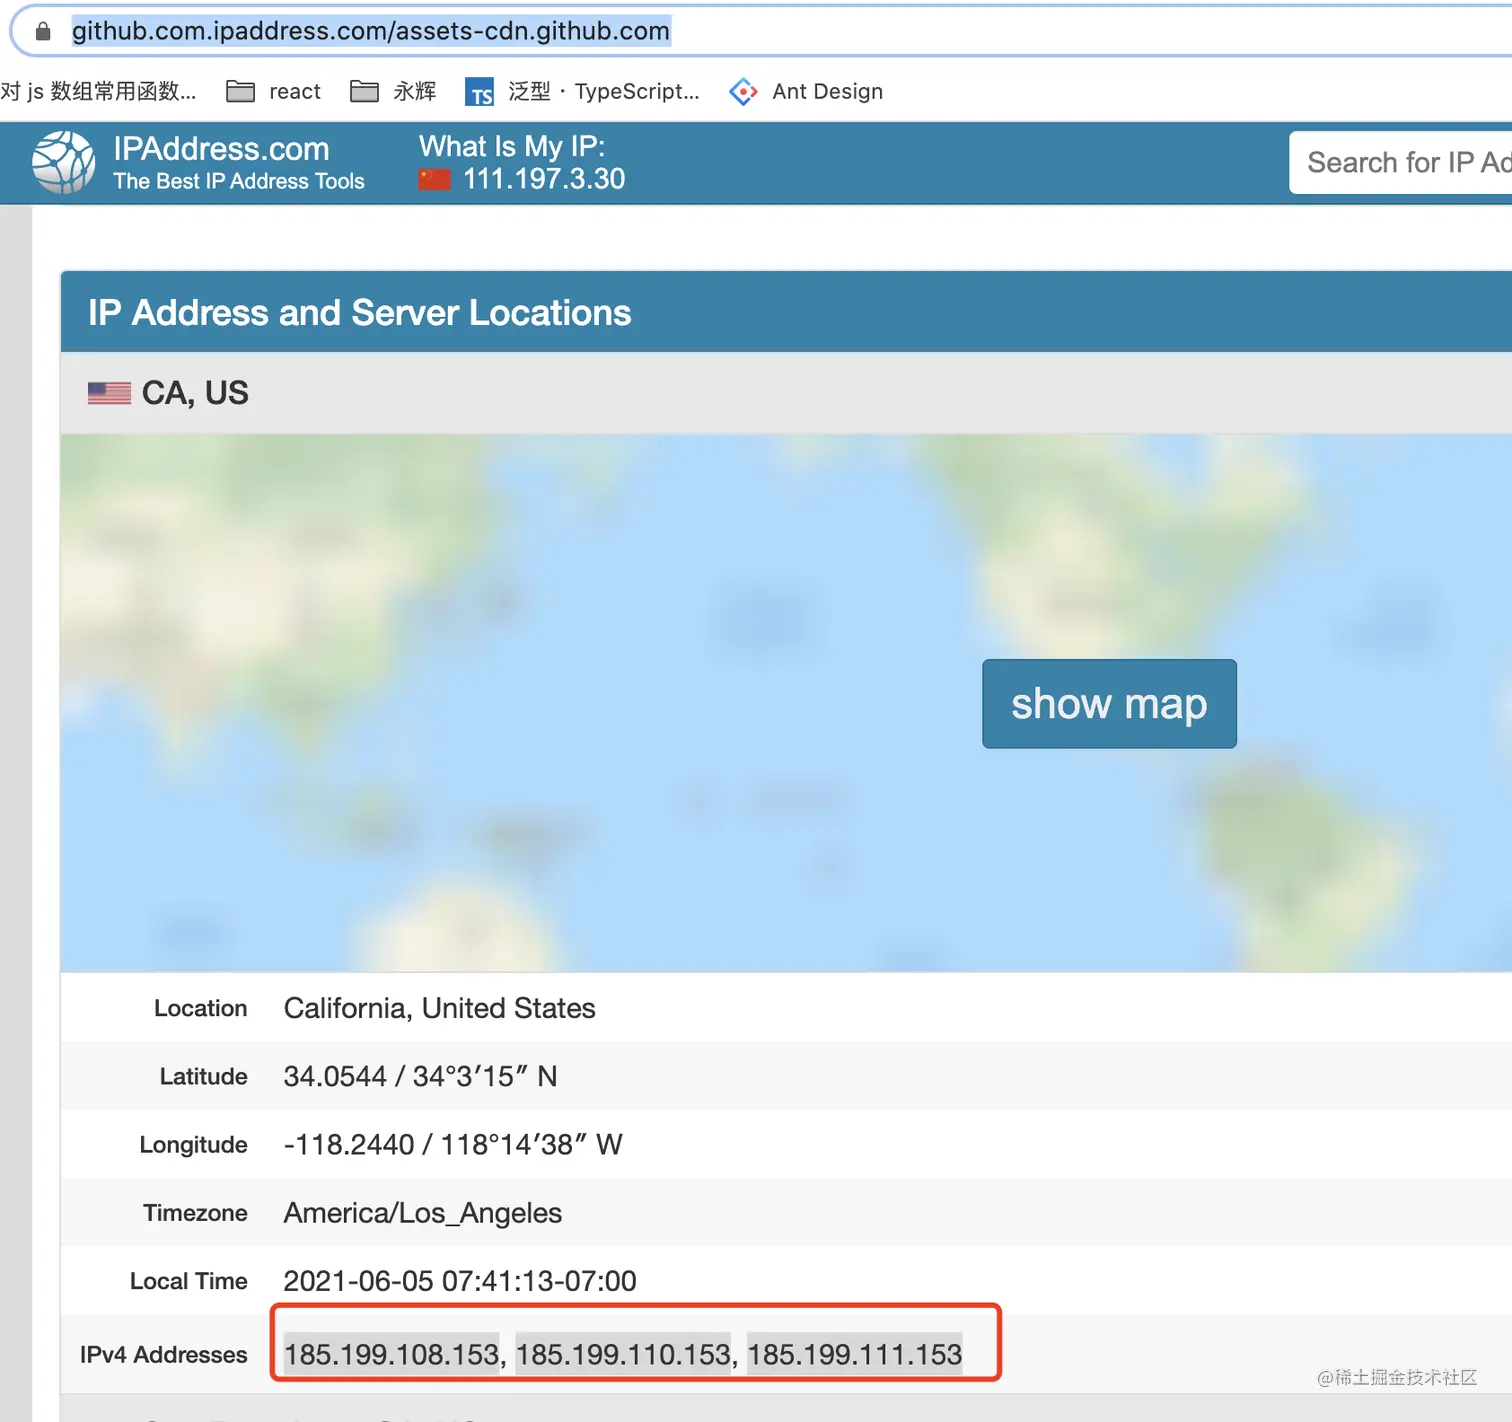
Task: Open the 永辉 bookmark folder
Action: pyautogui.click(x=393, y=91)
